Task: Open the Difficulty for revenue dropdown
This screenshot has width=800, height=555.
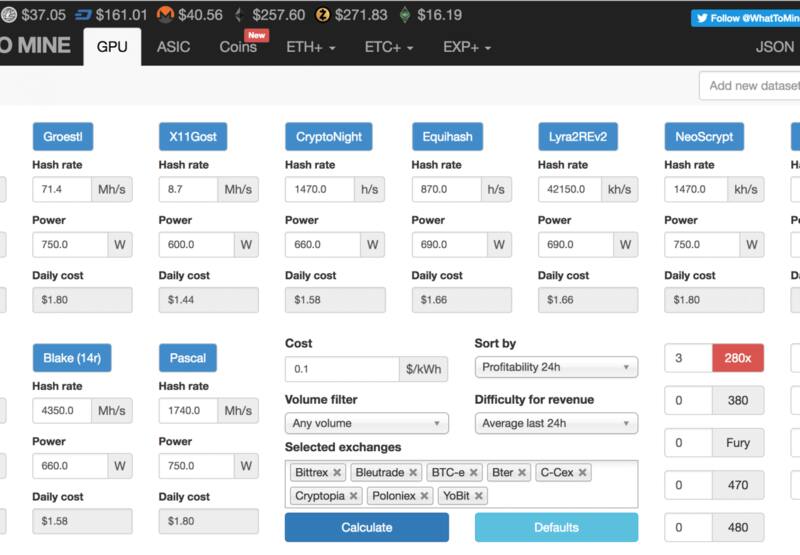Action: click(x=555, y=423)
